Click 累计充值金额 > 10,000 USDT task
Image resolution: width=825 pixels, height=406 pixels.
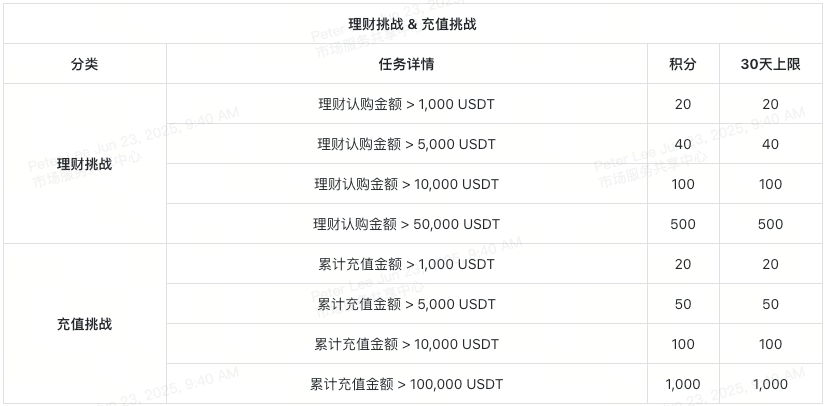(406, 344)
